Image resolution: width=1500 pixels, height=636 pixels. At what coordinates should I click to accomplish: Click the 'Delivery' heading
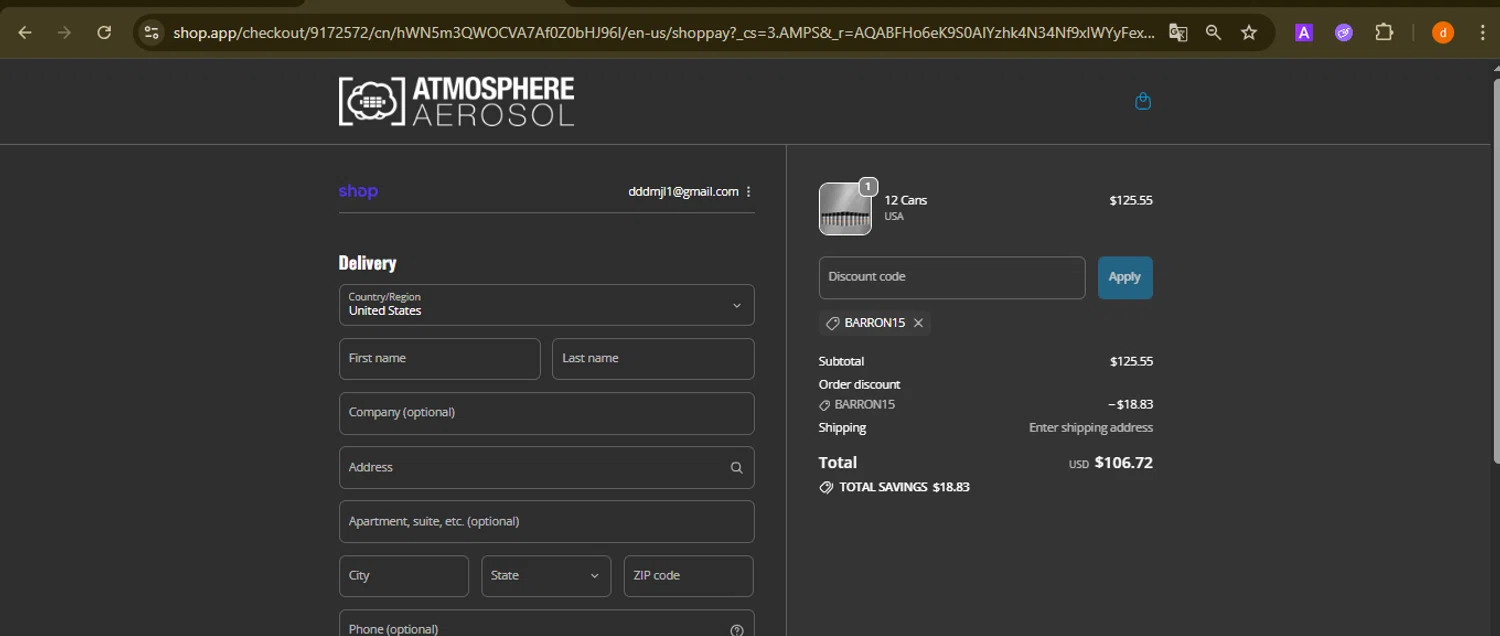[x=367, y=263]
